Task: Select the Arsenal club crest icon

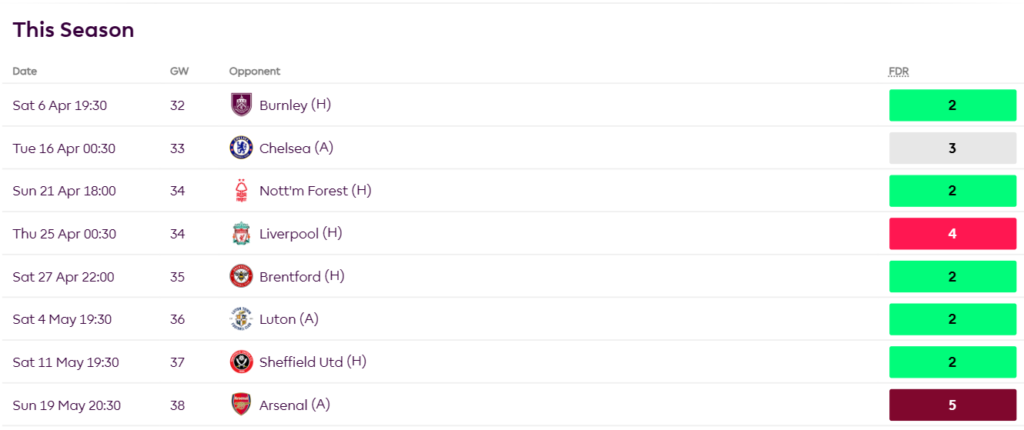Action: point(240,405)
